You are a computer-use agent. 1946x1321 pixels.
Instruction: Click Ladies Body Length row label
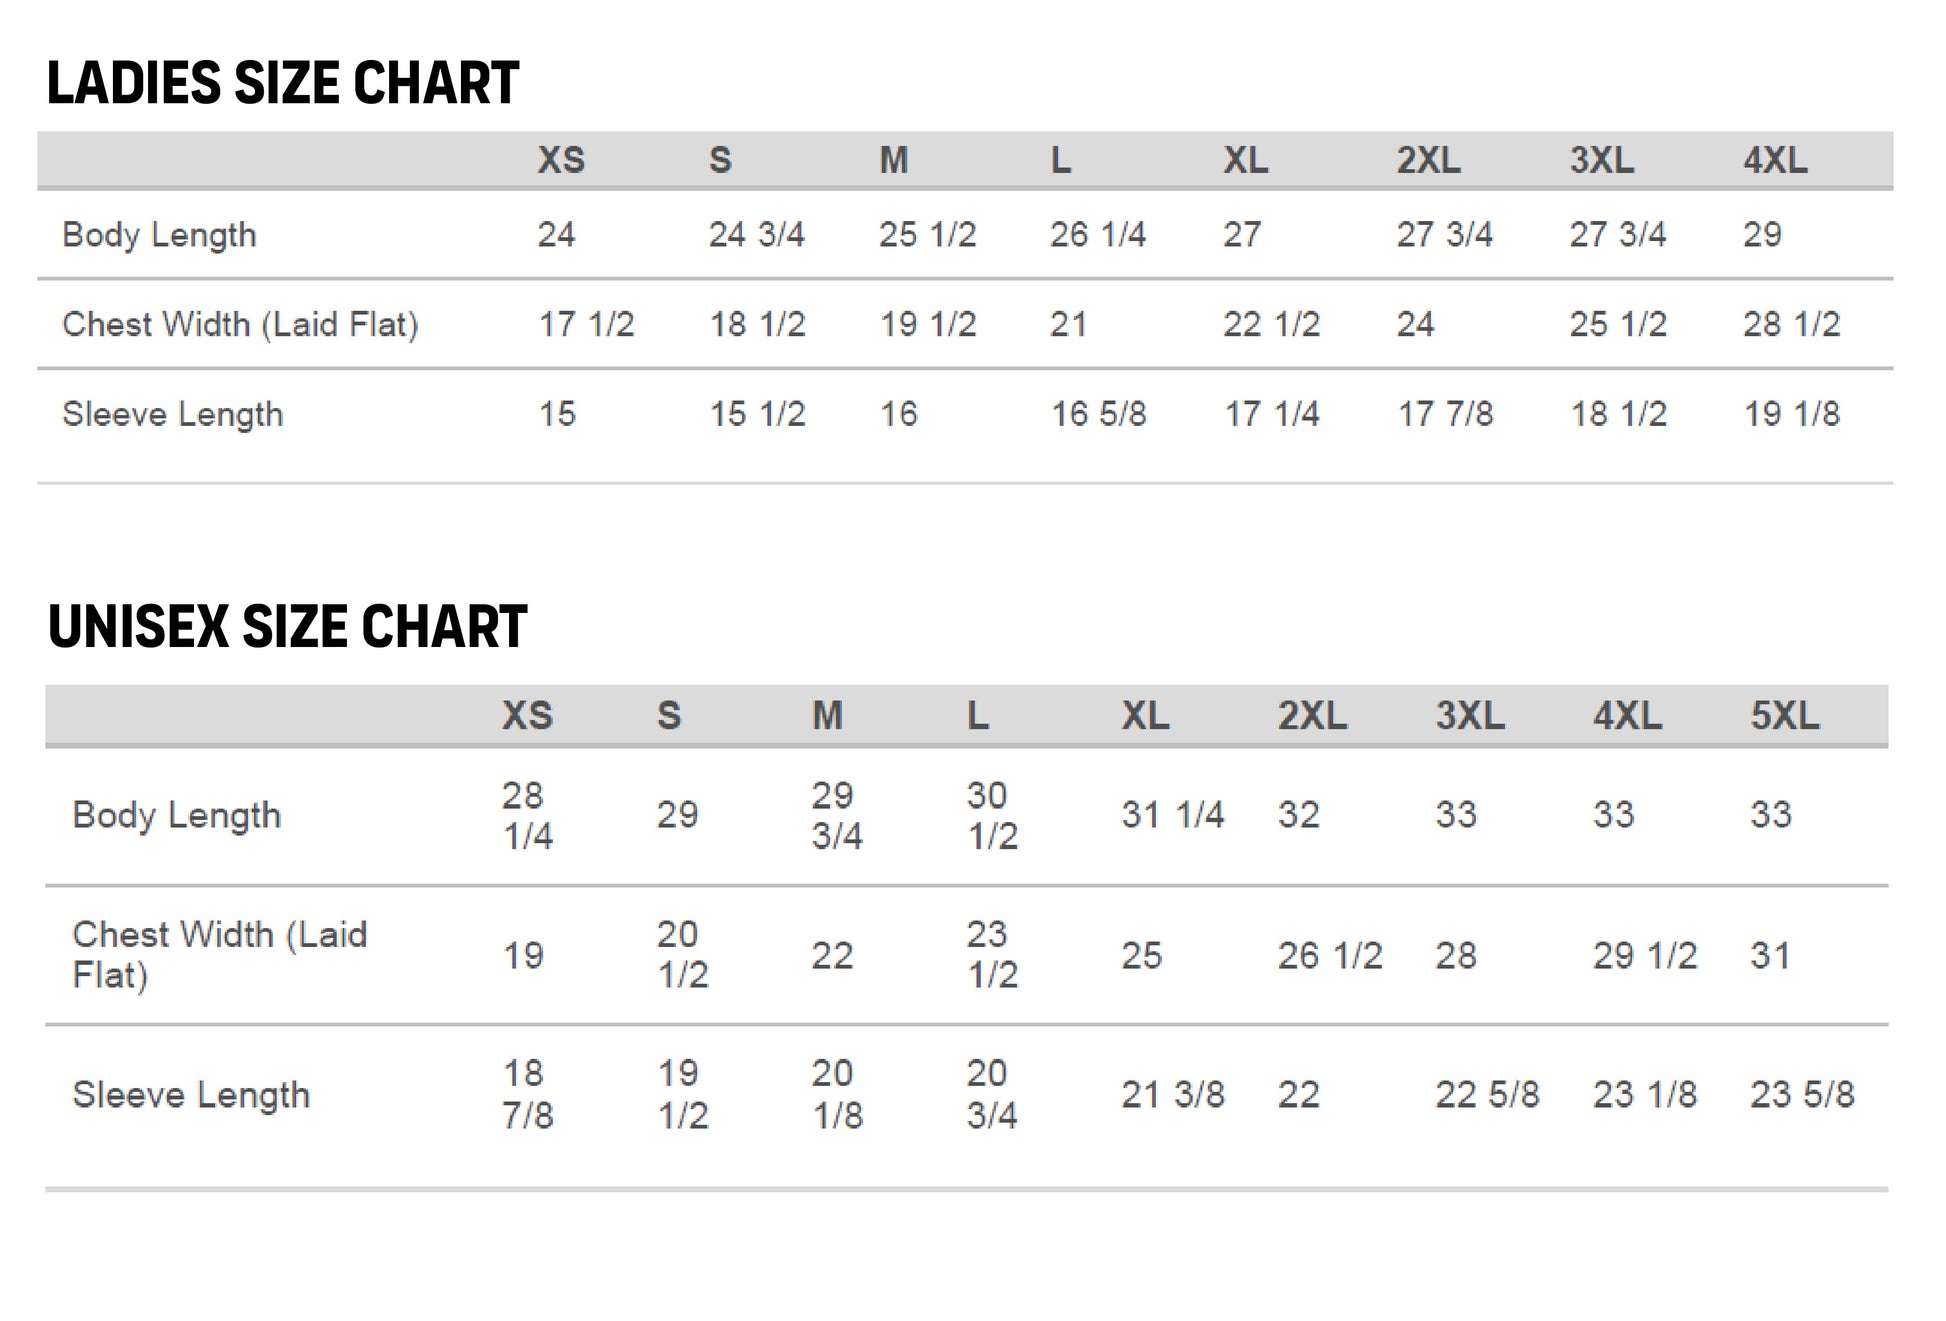[160, 235]
